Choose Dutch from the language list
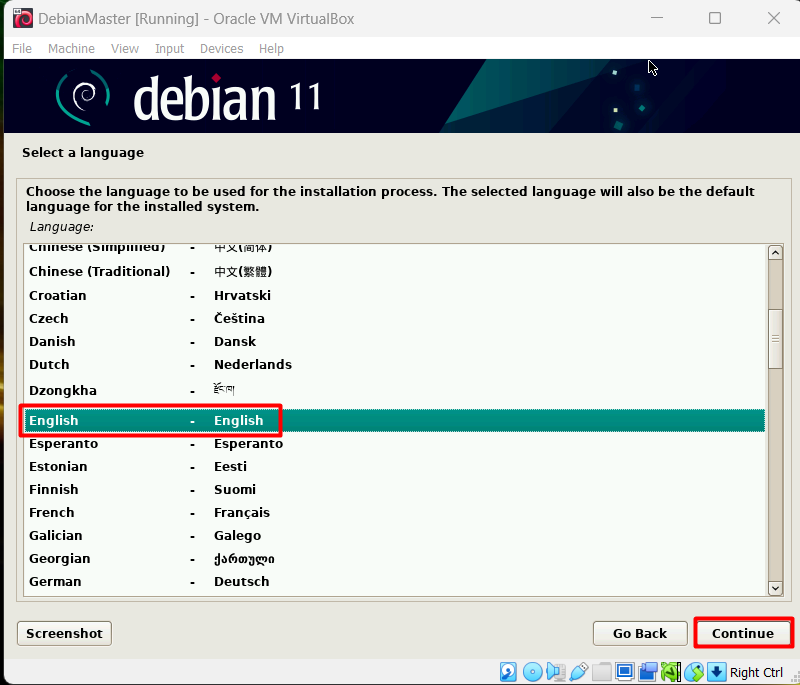This screenshot has height=685, width=800. 394,364
